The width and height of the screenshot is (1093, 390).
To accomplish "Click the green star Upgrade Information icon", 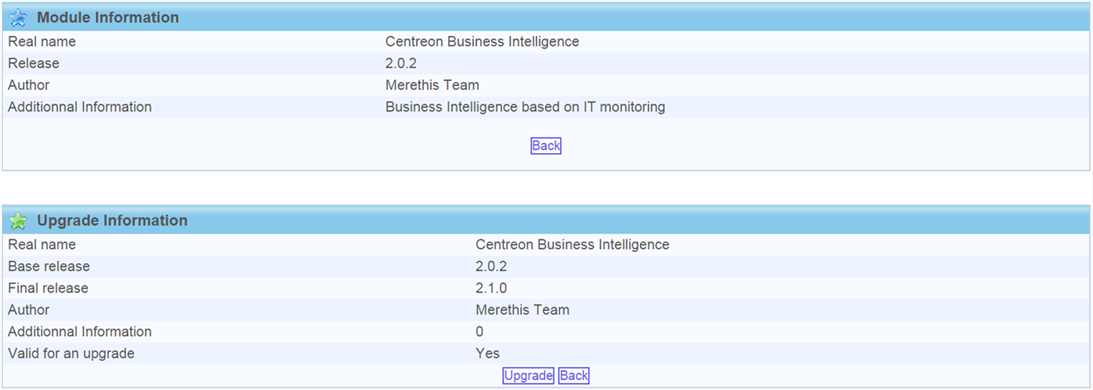I will click(18, 221).
